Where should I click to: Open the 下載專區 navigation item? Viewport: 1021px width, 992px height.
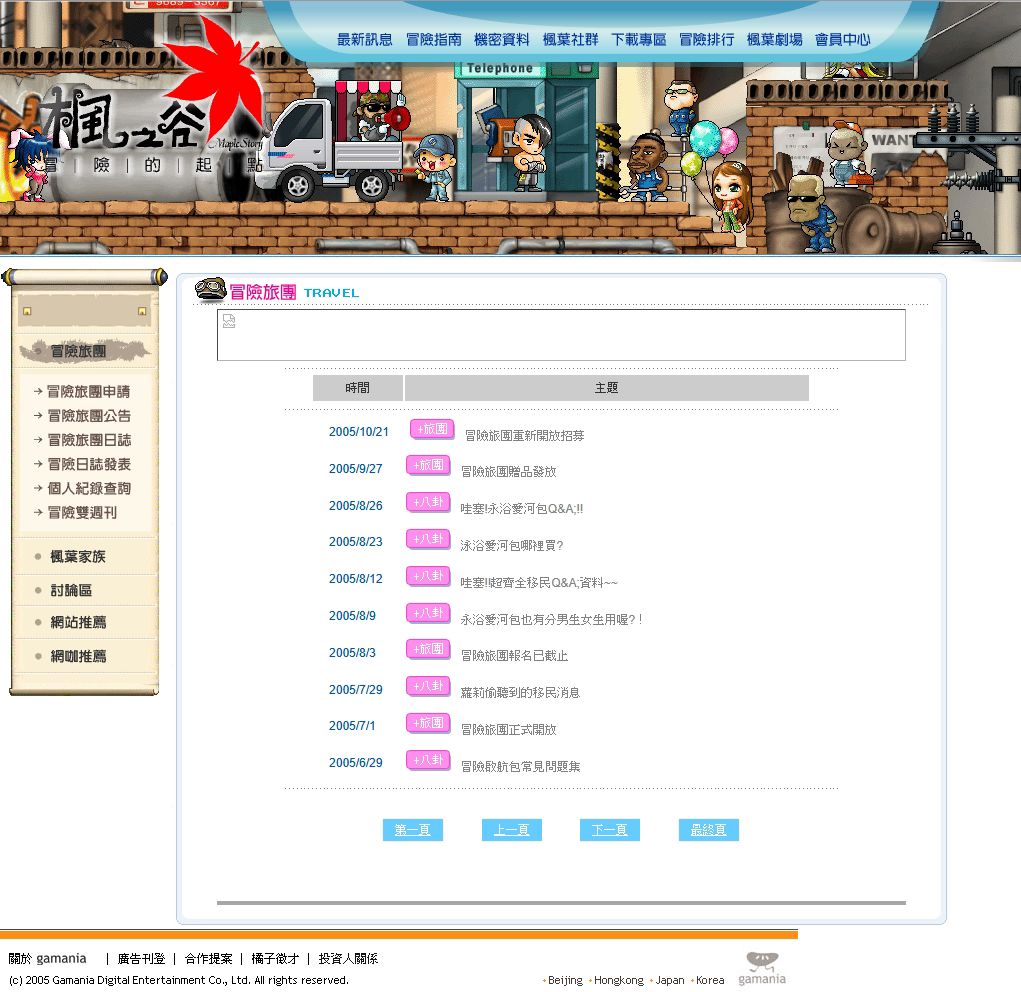point(639,40)
